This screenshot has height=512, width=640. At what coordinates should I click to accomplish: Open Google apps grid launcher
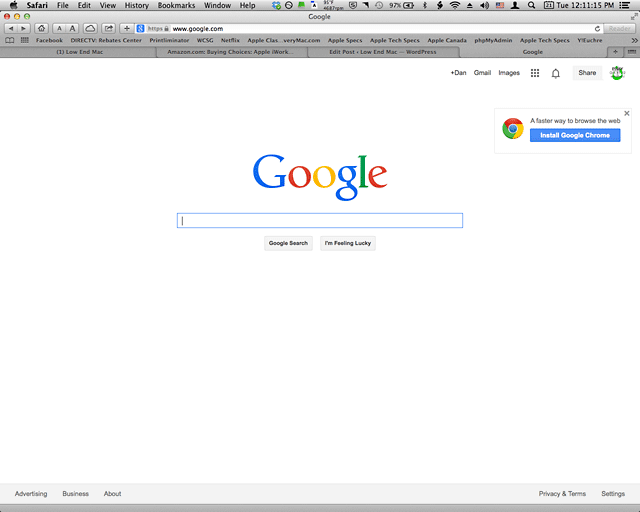[x=535, y=73]
